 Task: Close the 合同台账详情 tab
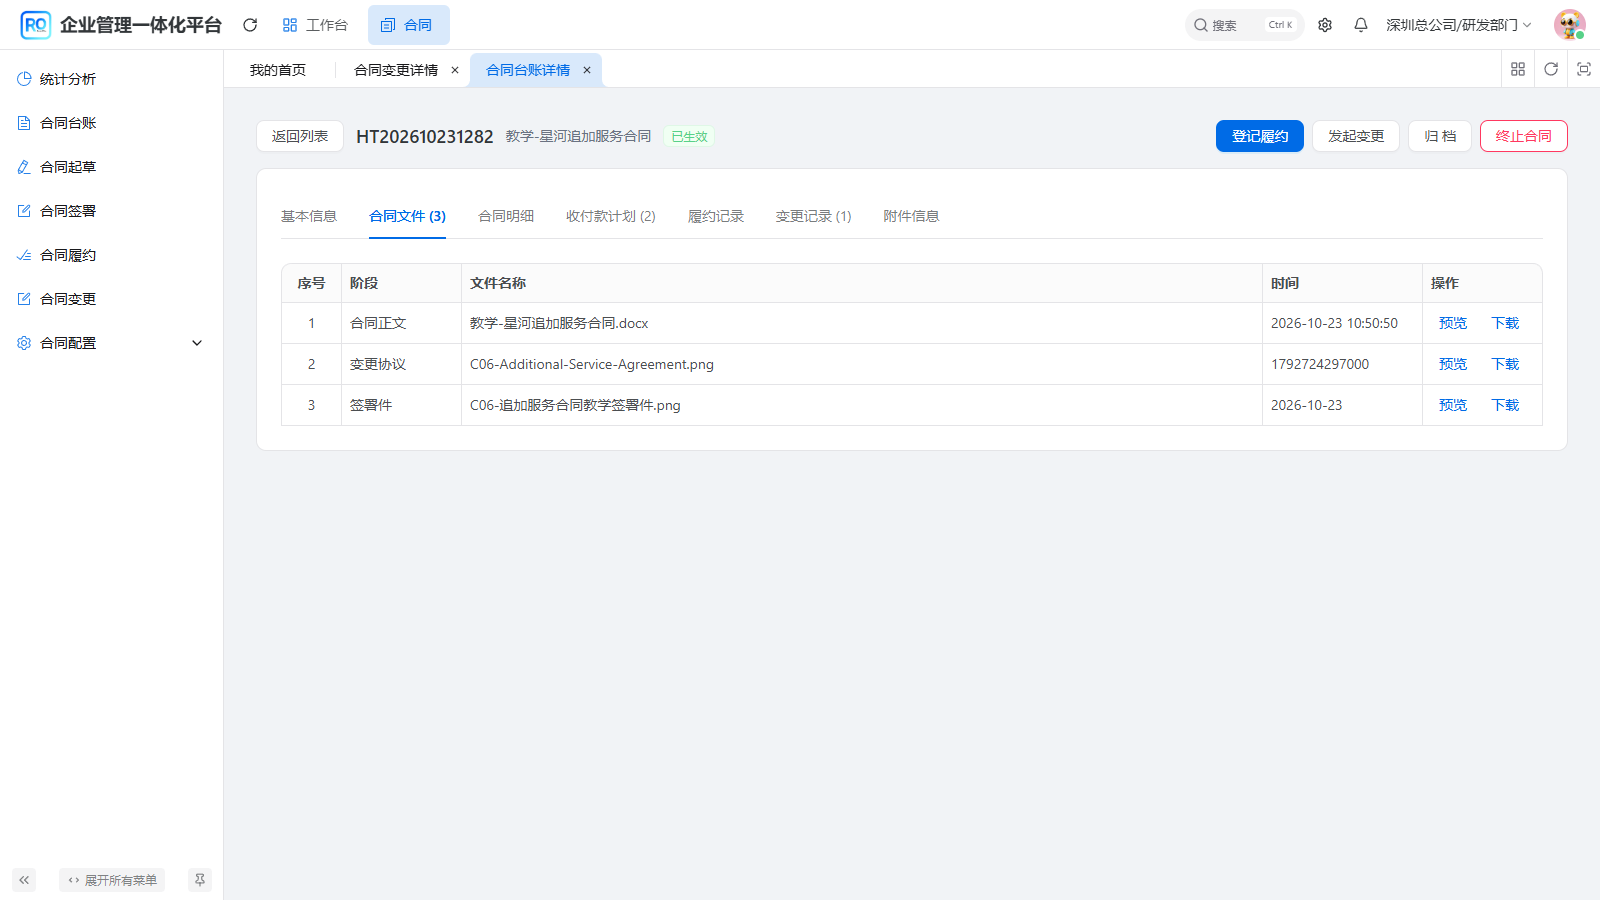[x=587, y=70]
